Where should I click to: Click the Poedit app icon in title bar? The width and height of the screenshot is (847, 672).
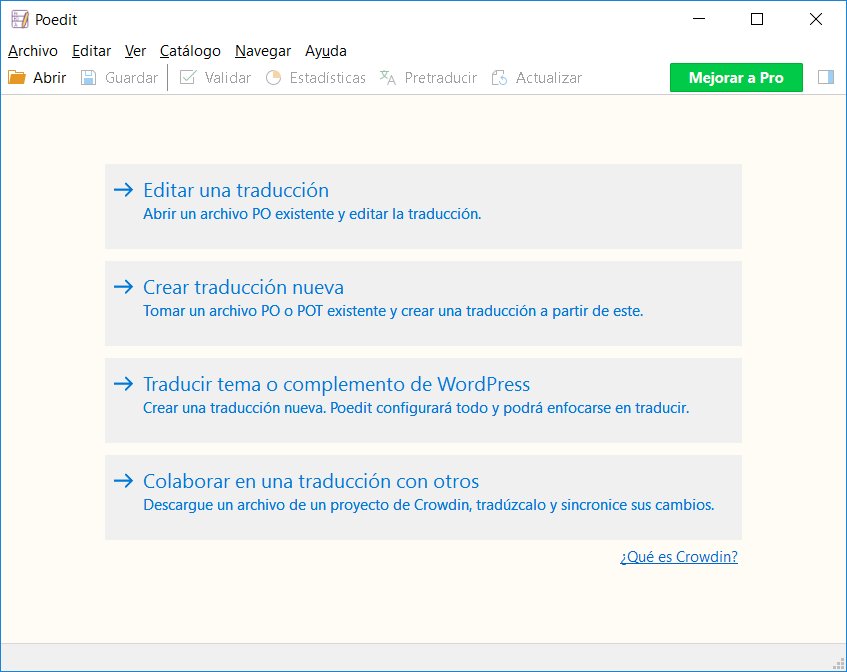pos(20,19)
